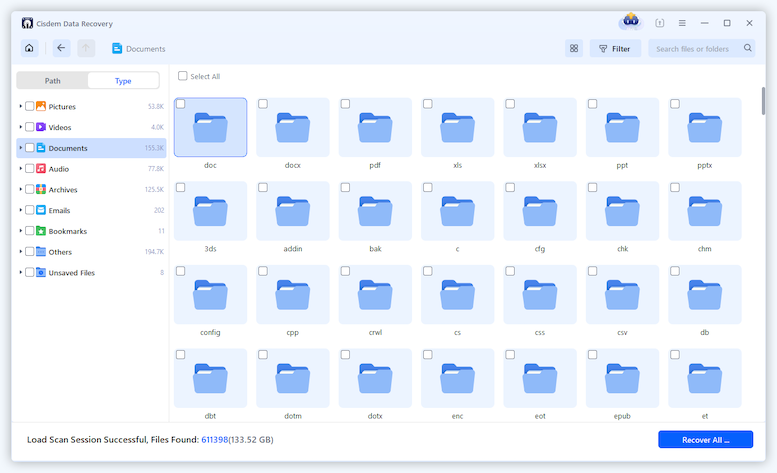777x473 pixels.
Task: Open the Filter options
Action: tap(615, 48)
